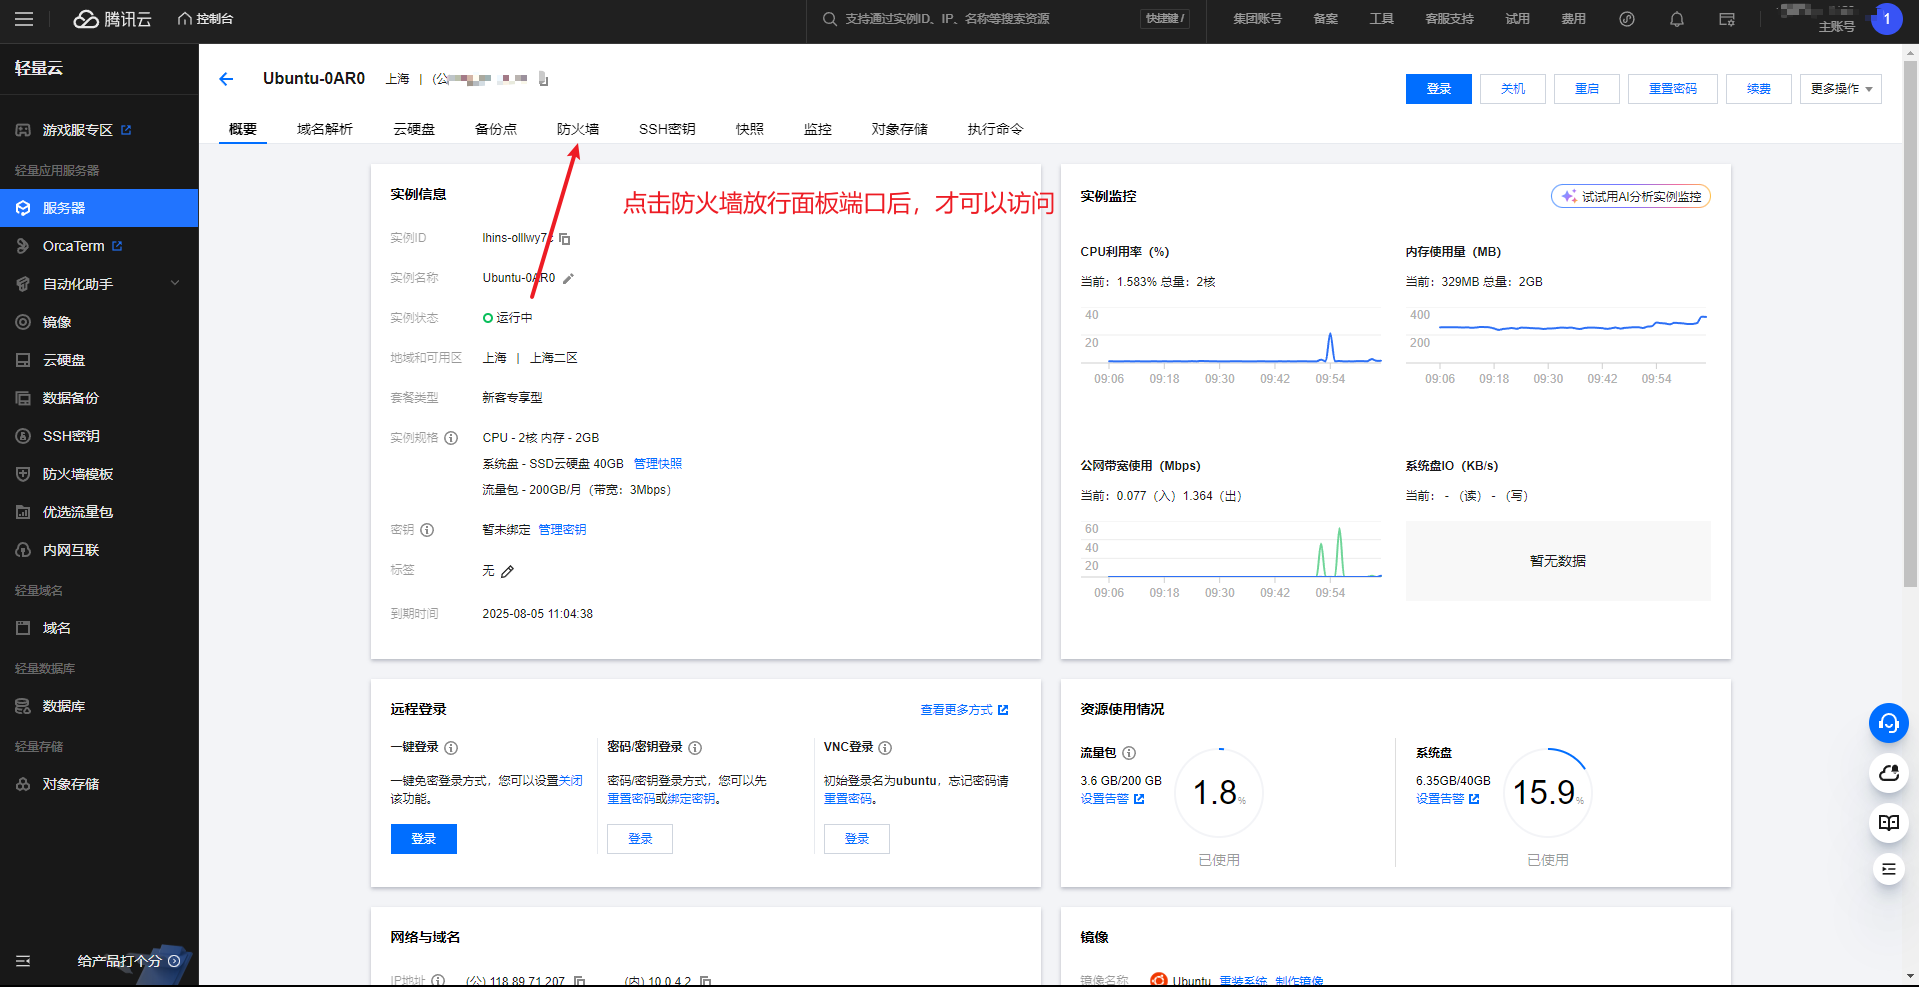Click 登录 under VNC登录
The width and height of the screenshot is (1919, 987).
pos(857,839)
